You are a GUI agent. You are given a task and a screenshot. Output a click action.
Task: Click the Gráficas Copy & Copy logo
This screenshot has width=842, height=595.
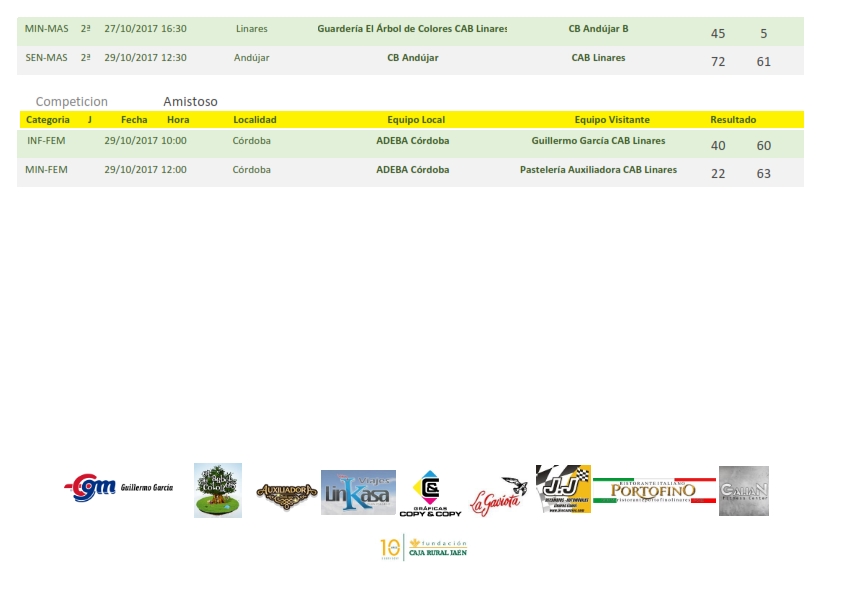point(430,494)
